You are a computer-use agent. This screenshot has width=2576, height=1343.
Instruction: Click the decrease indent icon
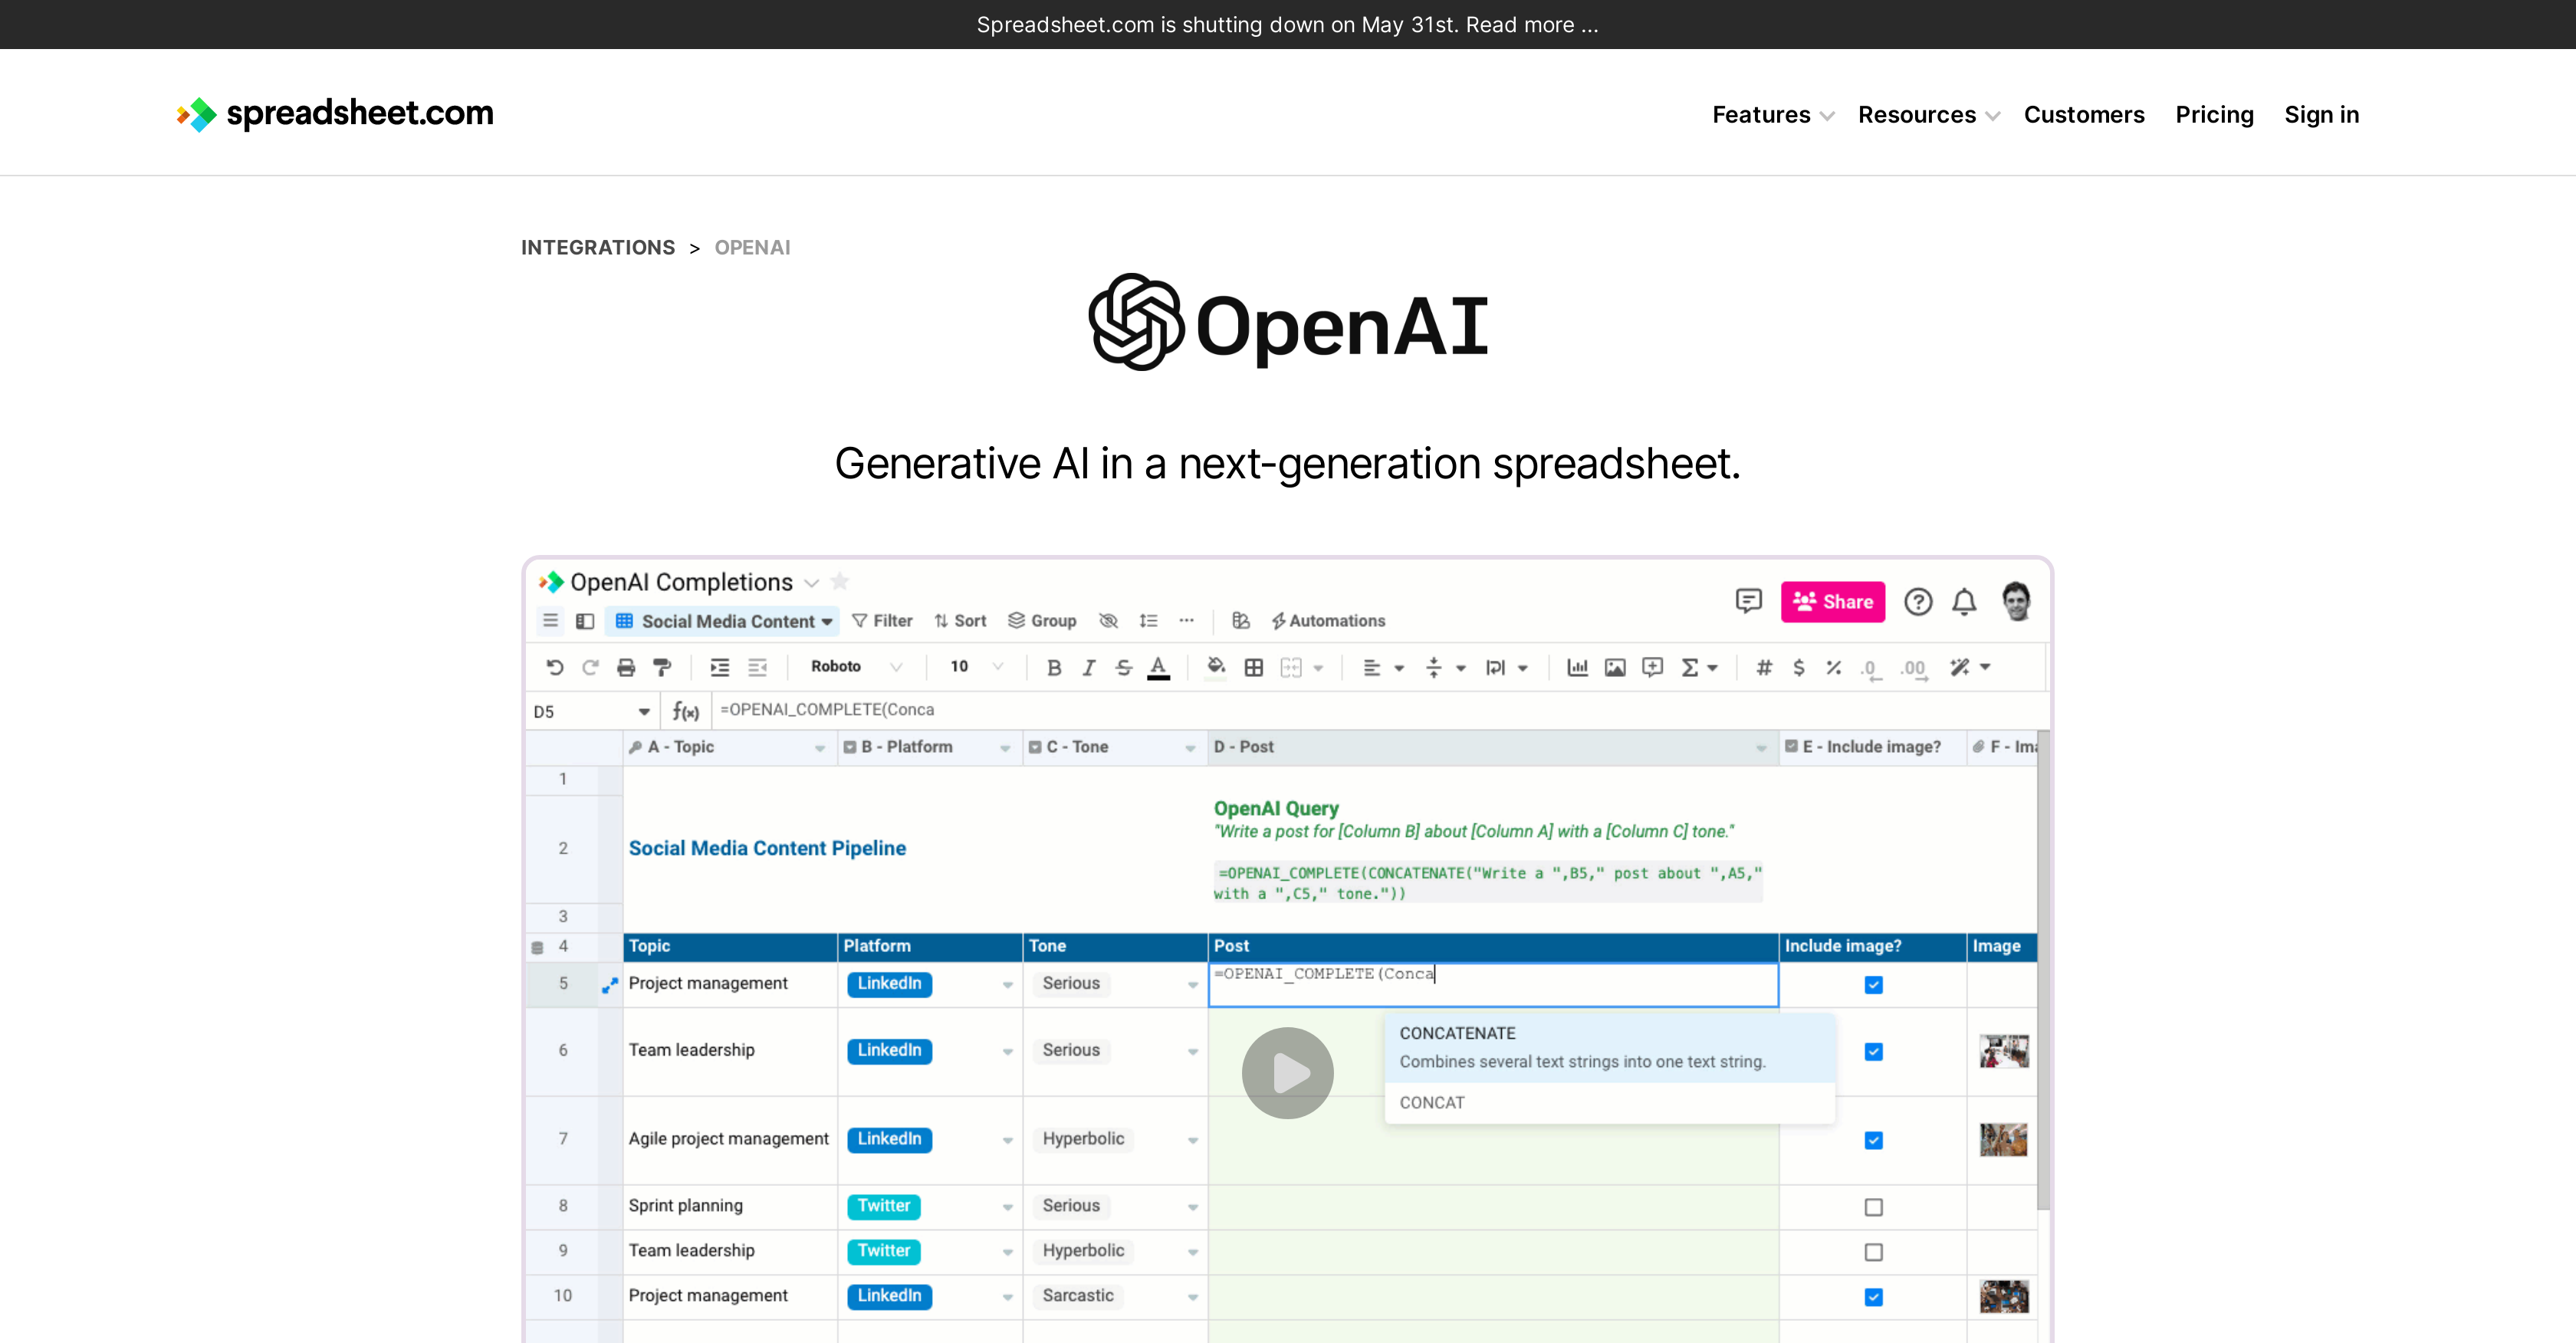point(757,667)
